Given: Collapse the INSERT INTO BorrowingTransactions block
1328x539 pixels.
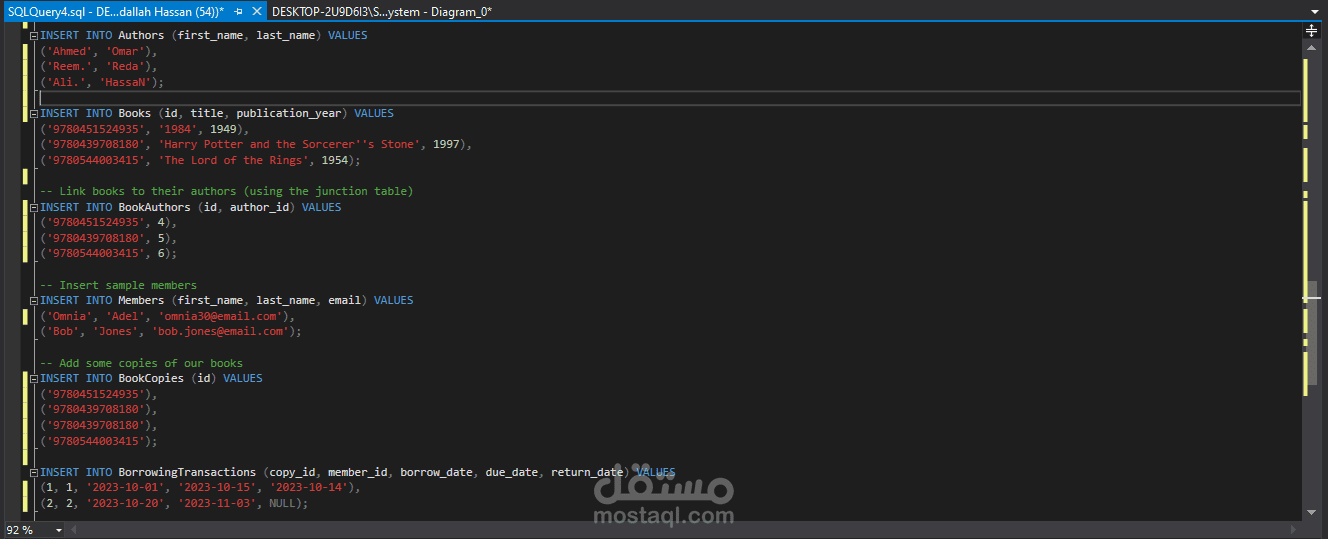Looking at the screenshot, I should pos(35,472).
